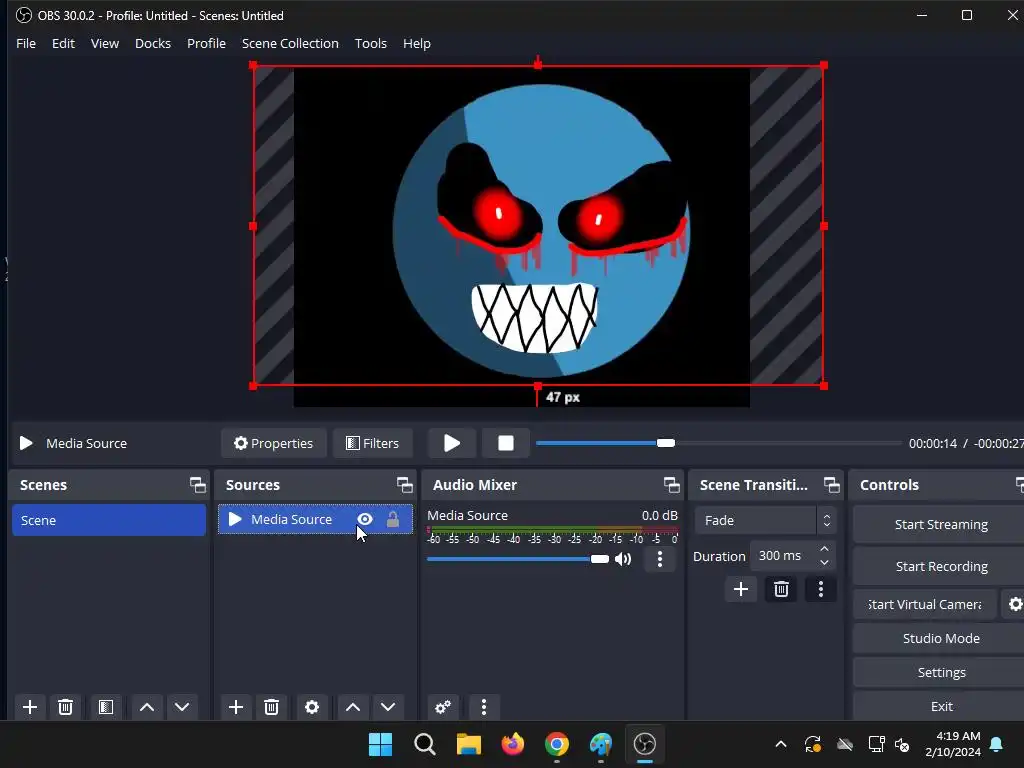
Task: Open the Docks menu
Action: pyautogui.click(x=152, y=43)
